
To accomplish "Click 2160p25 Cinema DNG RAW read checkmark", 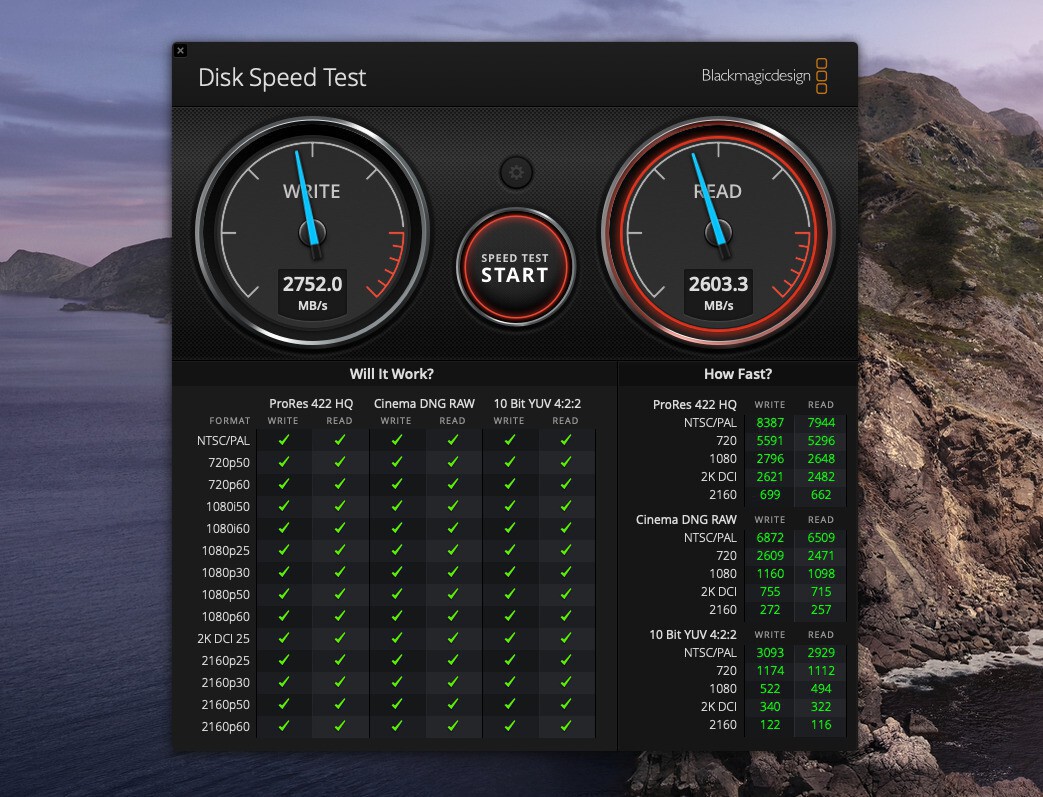I will (x=453, y=659).
